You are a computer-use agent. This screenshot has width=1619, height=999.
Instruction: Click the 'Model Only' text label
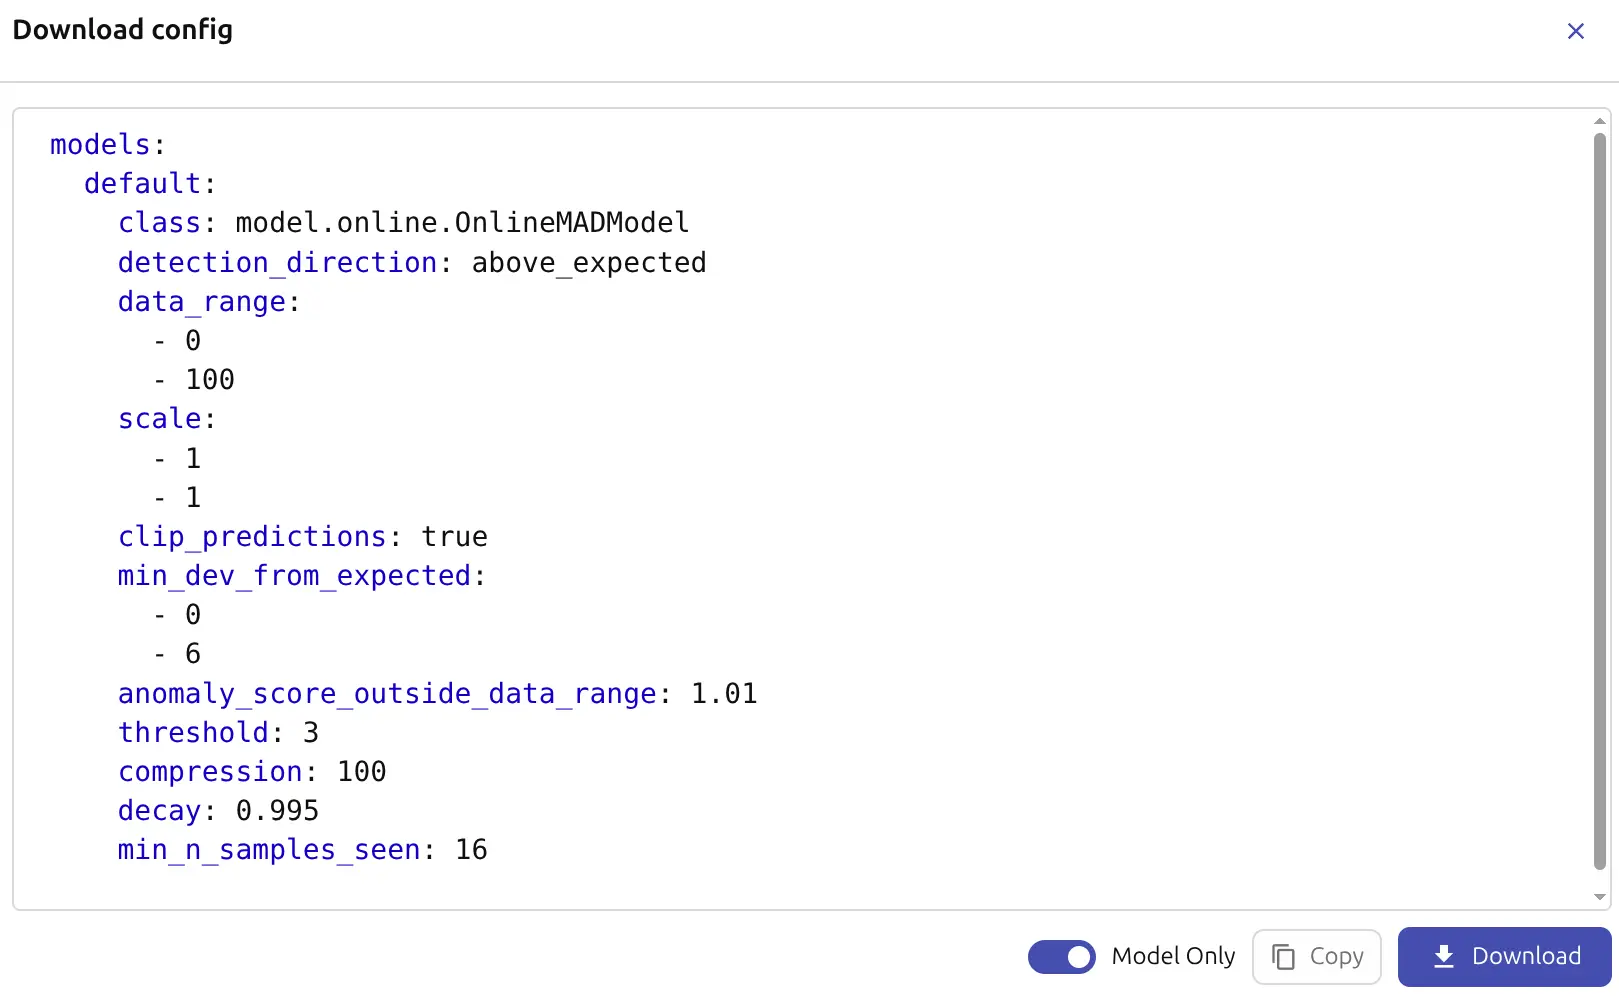(1173, 957)
